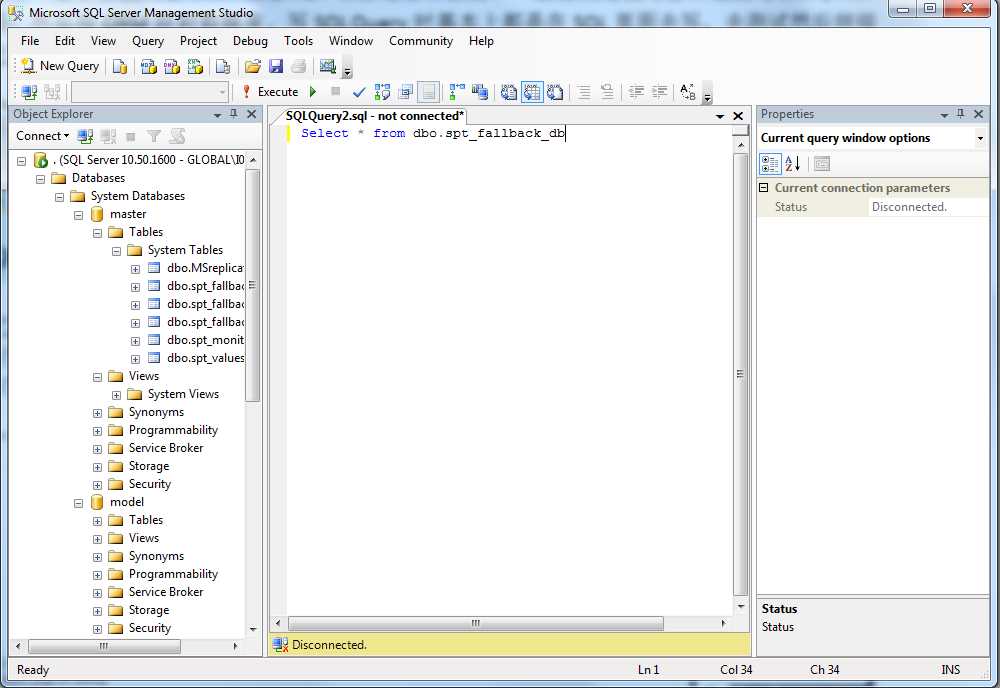
Task: Open the Edit menu
Action: coord(64,41)
